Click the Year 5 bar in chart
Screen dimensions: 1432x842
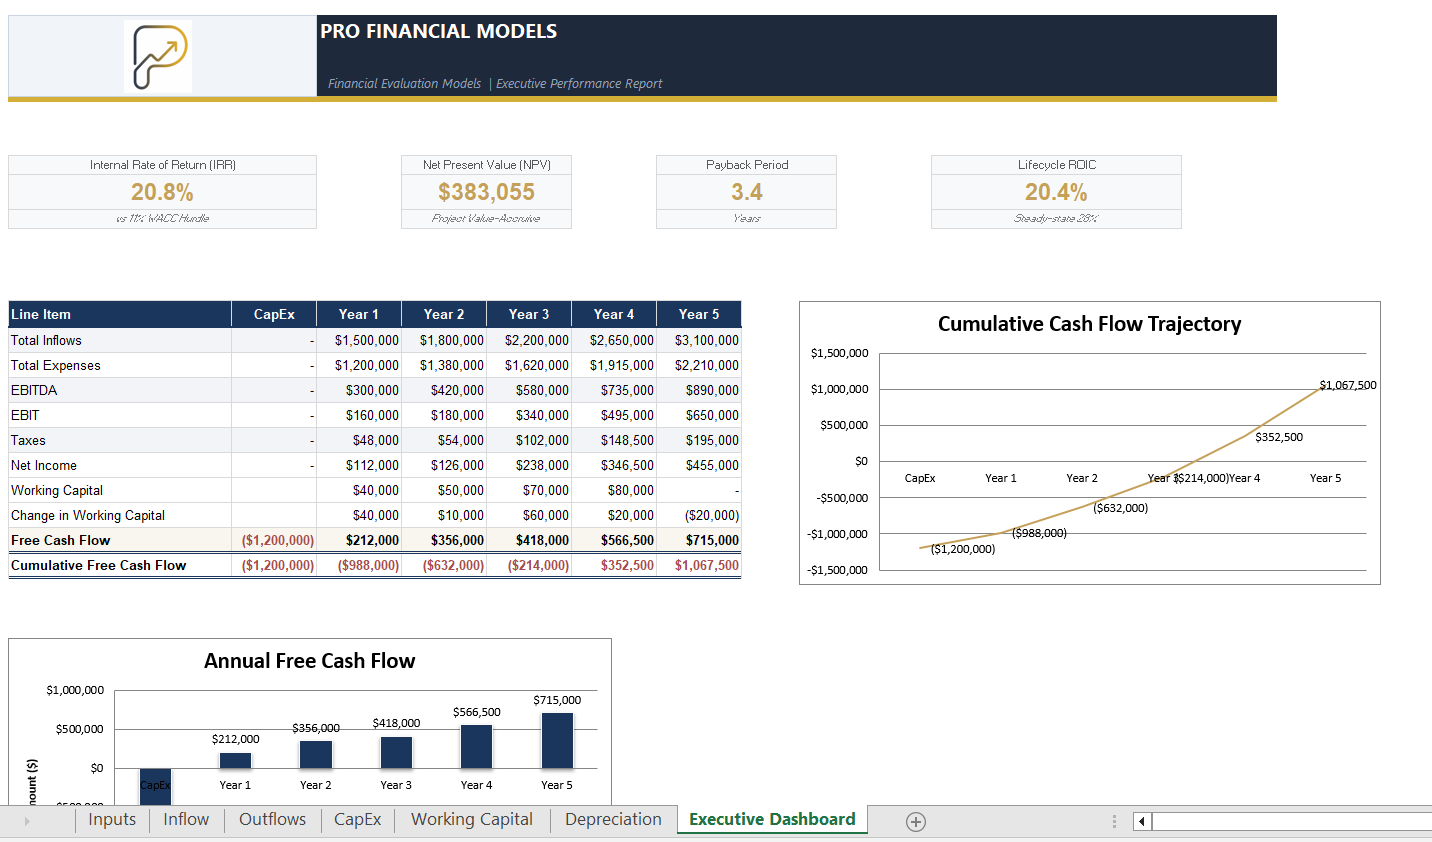point(557,740)
